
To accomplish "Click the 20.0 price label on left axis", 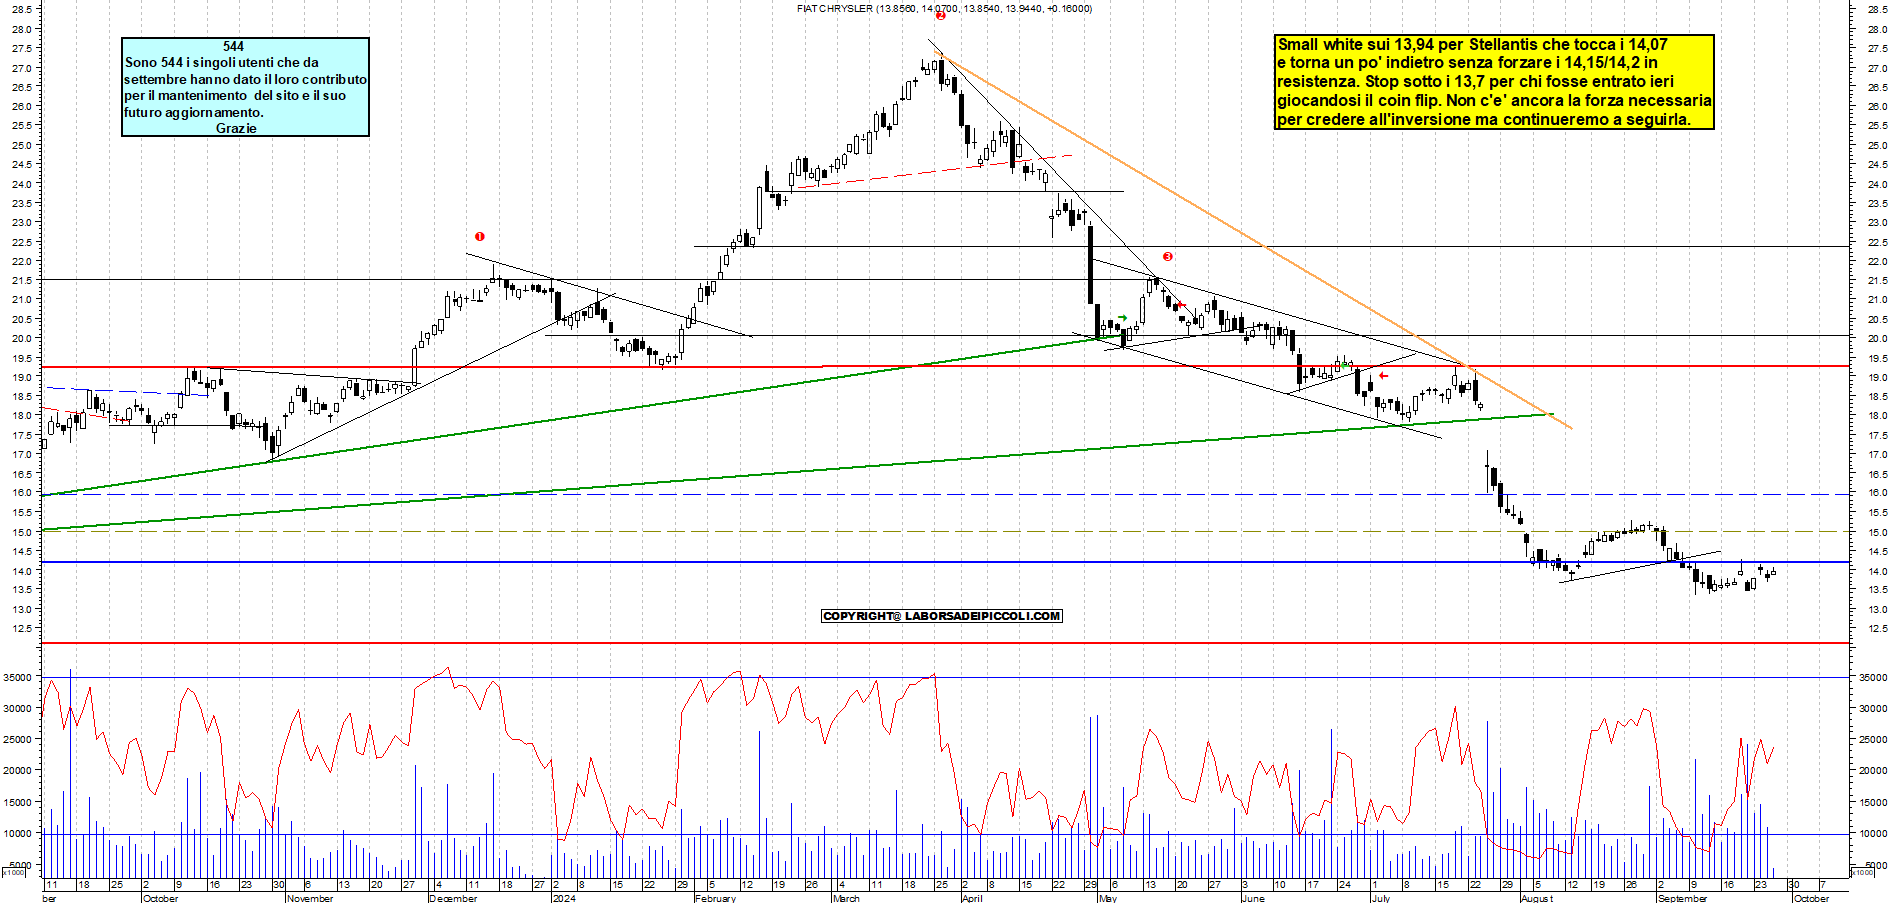I will click(22, 338).
